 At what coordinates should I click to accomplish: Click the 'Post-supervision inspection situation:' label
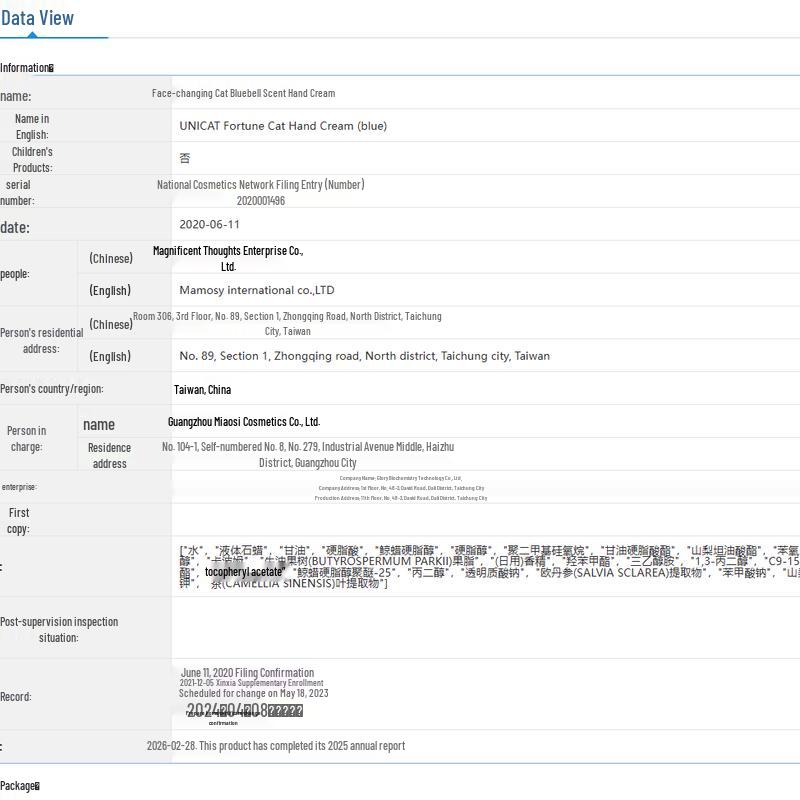(x=59, y=630)
